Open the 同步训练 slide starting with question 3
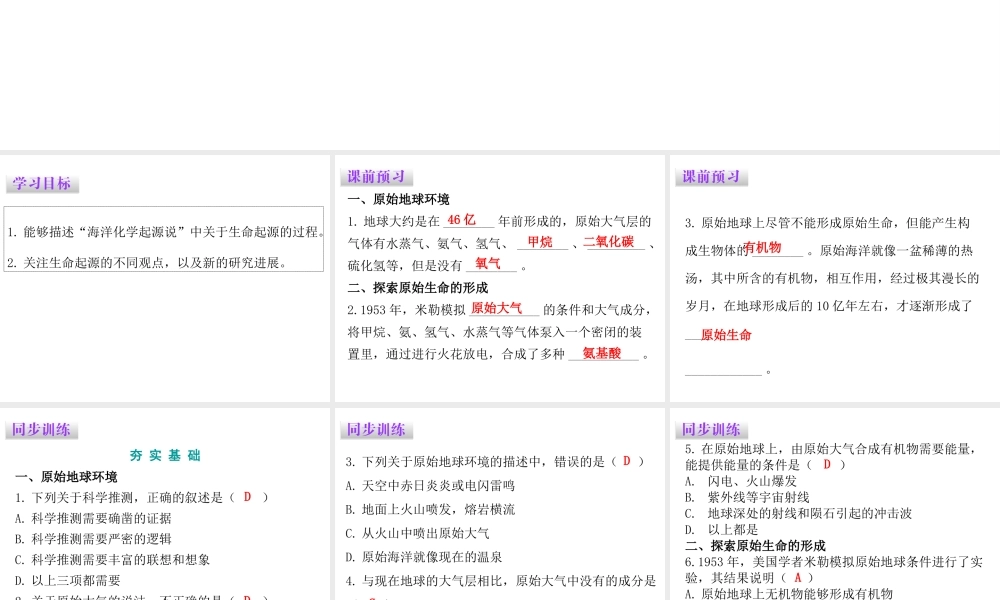The height and width of the screenshot is (600, 1000). tap(499, 504)
